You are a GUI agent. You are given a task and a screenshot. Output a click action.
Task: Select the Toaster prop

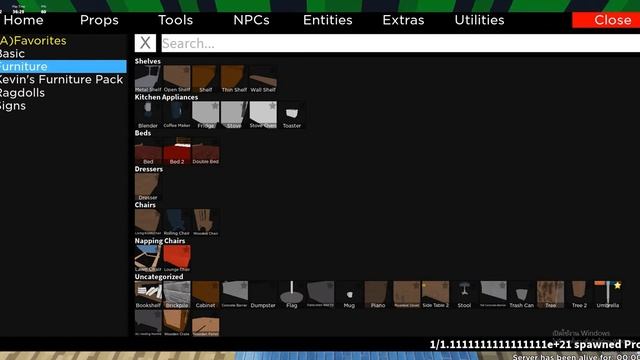click(x=292, y=115)
